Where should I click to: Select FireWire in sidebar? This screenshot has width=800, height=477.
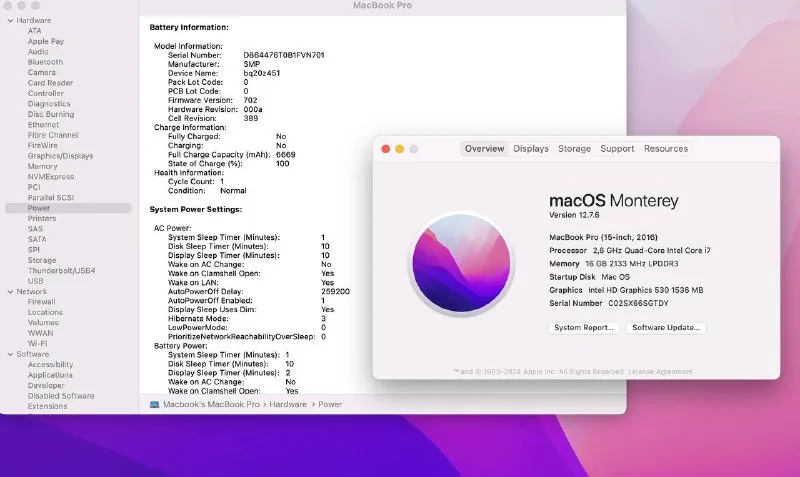coord(43,145)
